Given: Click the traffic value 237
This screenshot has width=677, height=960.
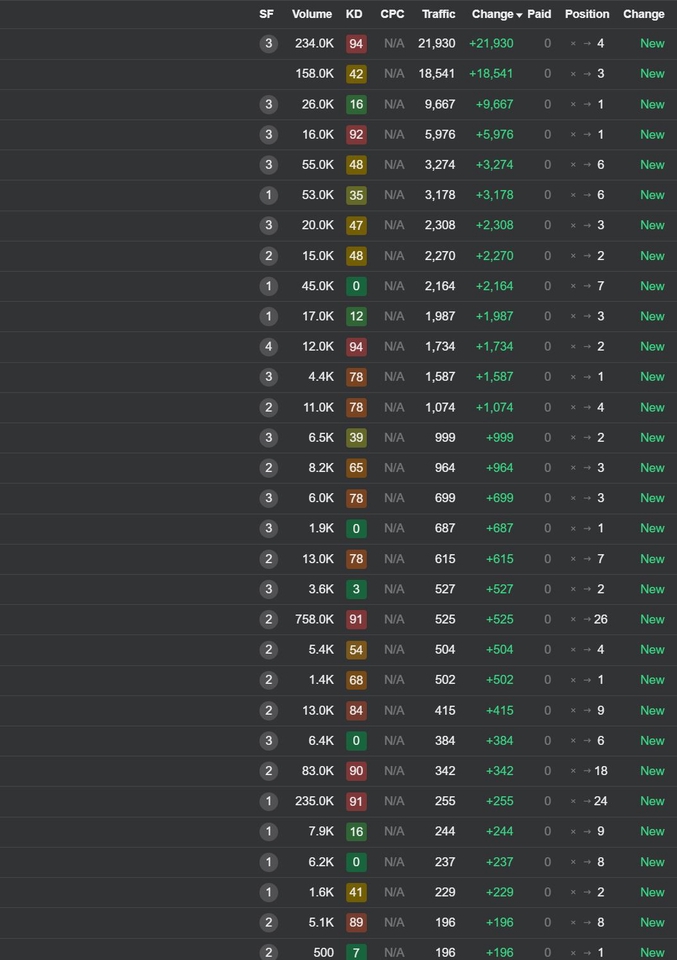Looking at the screenshot, I should [445, 861].
